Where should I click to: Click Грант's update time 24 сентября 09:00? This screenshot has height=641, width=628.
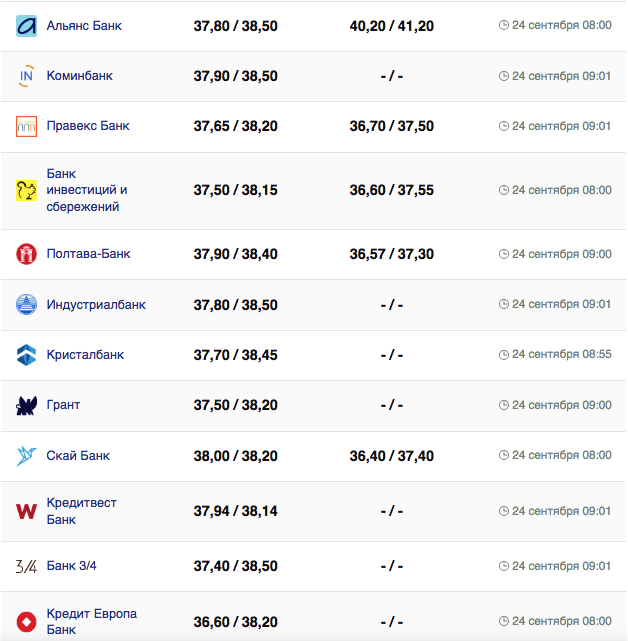(561, 405)
